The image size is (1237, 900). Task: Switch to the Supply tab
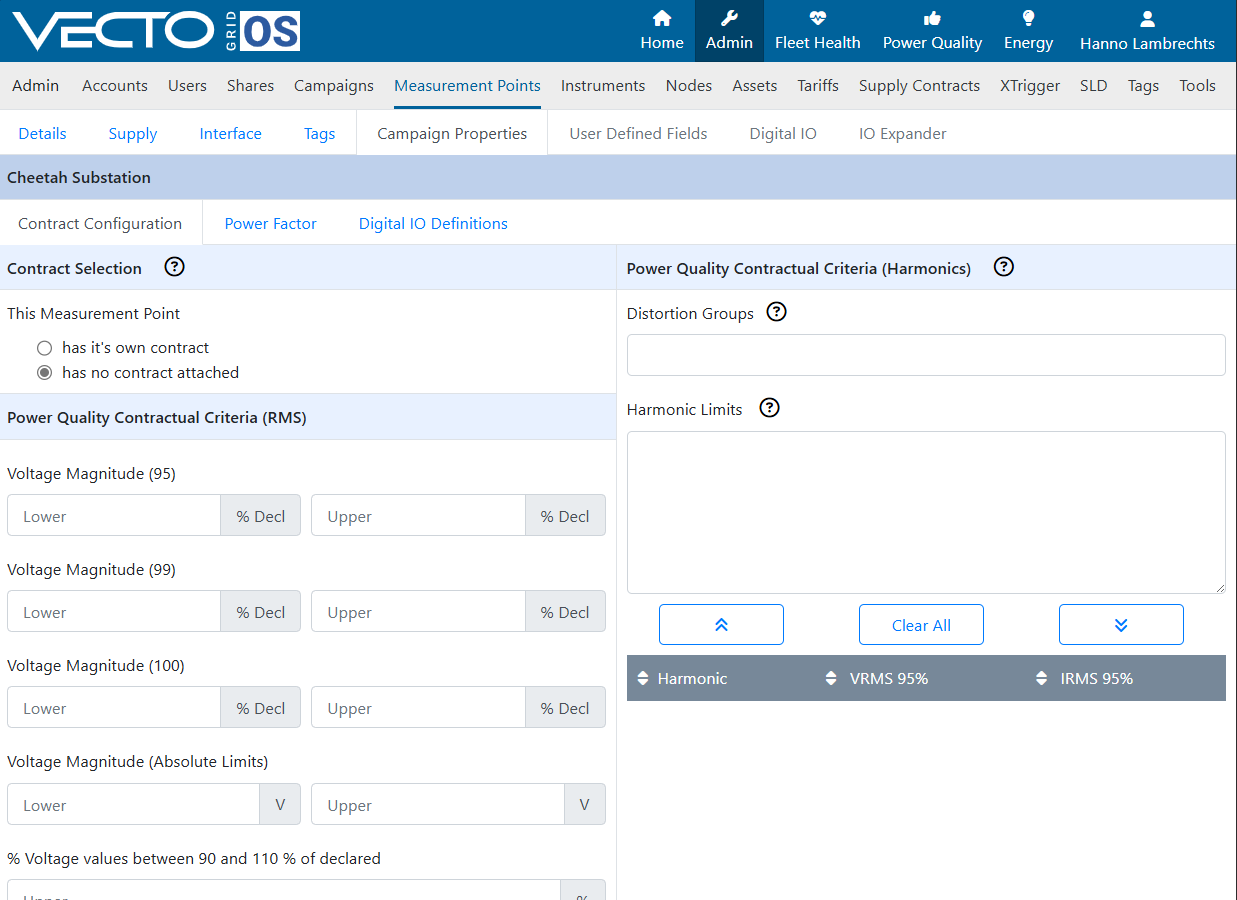(x=133, y=133)
